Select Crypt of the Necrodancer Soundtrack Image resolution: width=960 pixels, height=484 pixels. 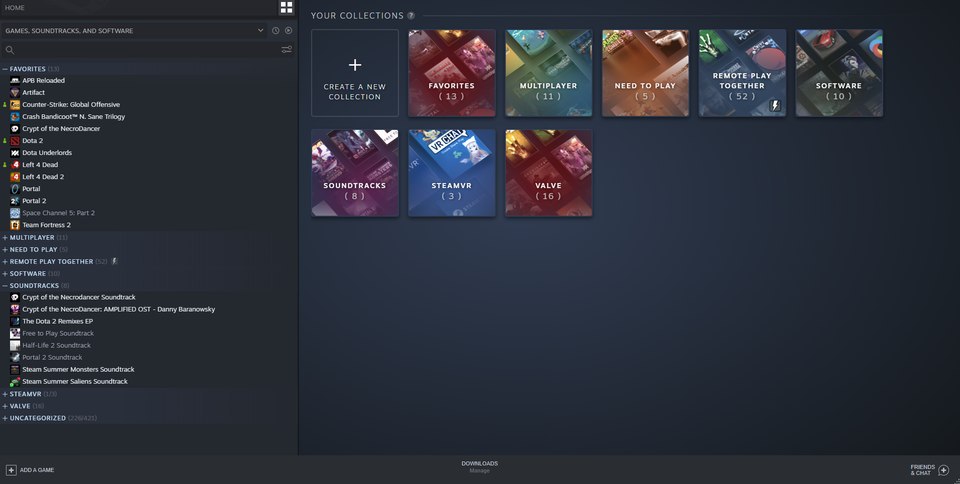(x=79, y=297)
